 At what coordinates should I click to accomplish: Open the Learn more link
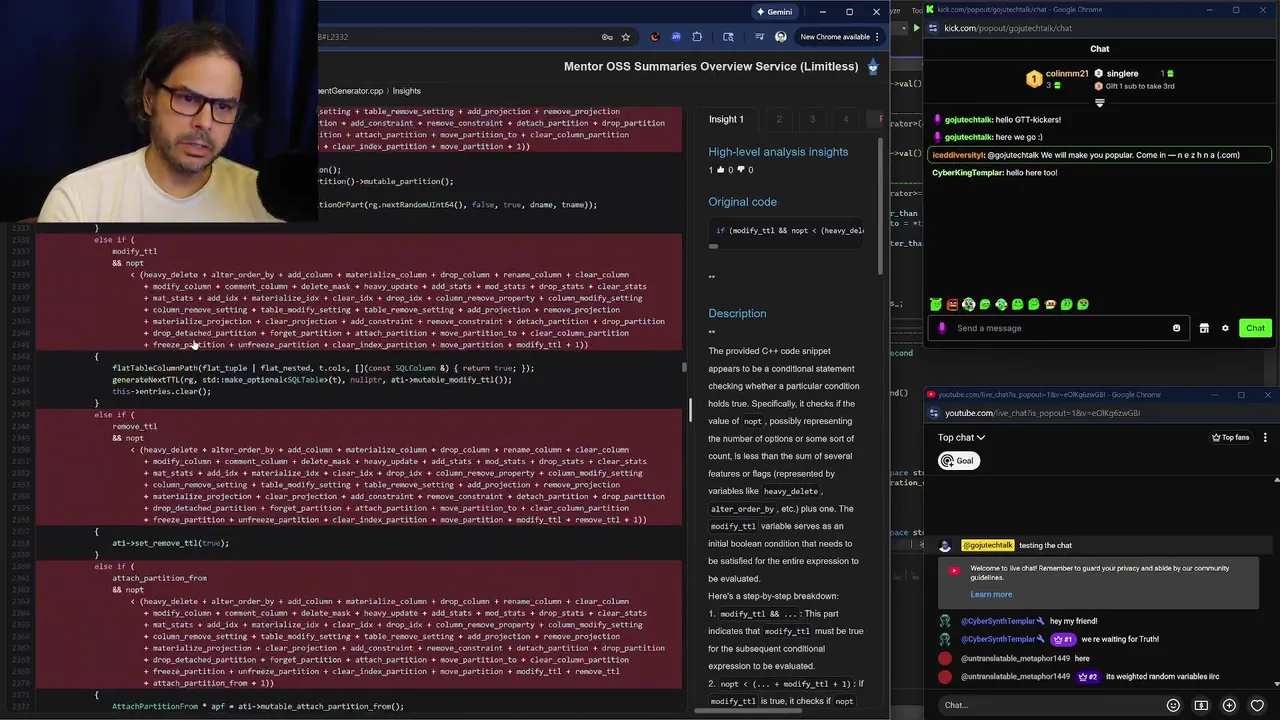tap(990, 594)
